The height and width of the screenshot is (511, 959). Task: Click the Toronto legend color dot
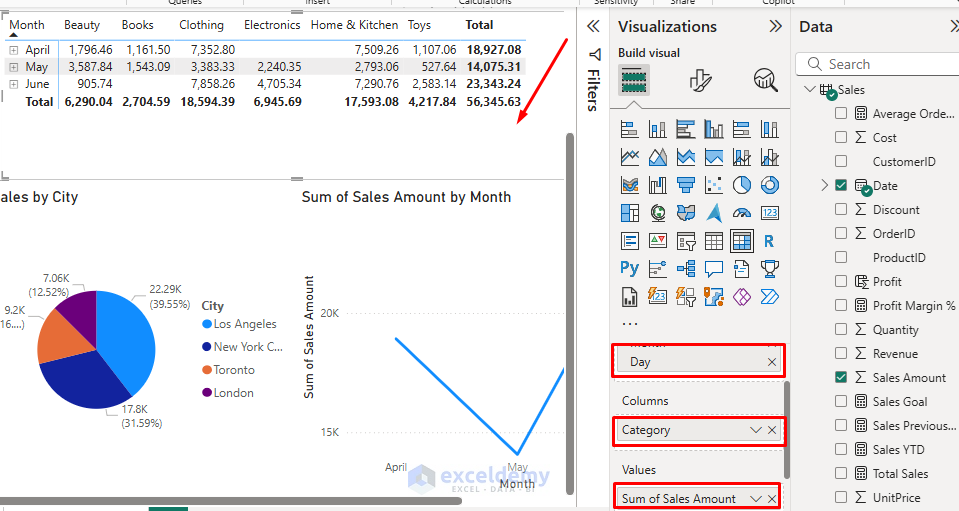click(x=207, y=370)
